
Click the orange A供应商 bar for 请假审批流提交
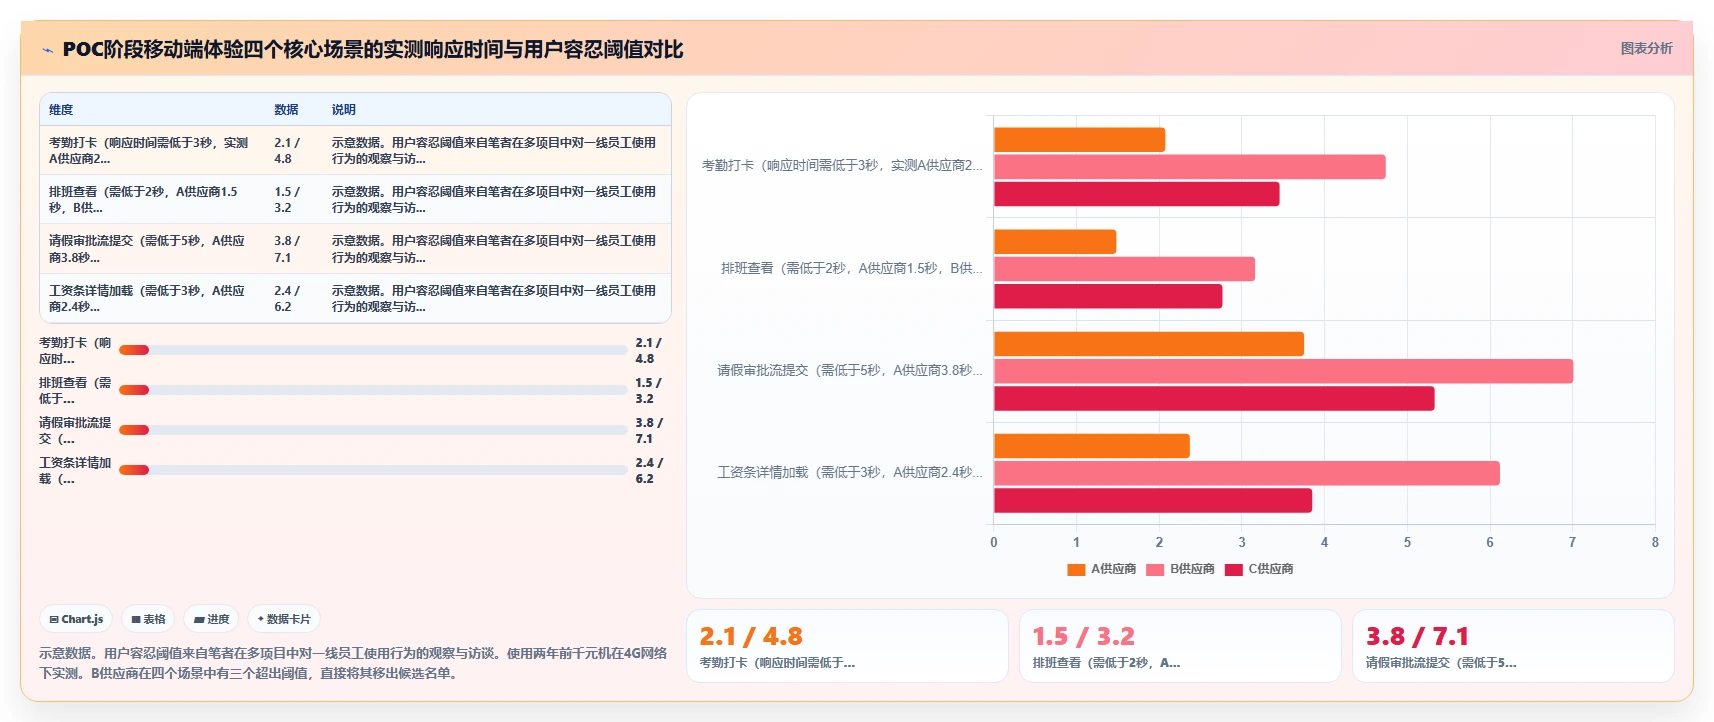(1149, 344)
